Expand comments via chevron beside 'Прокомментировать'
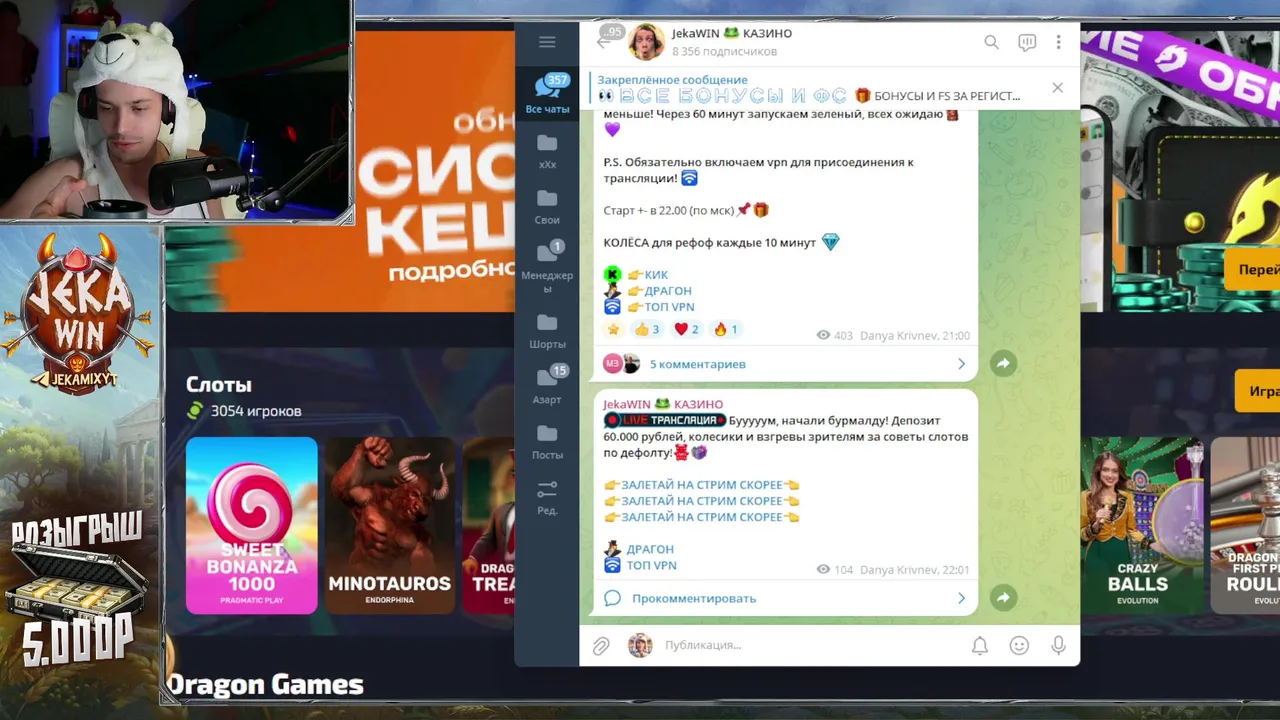 point(961,598)
